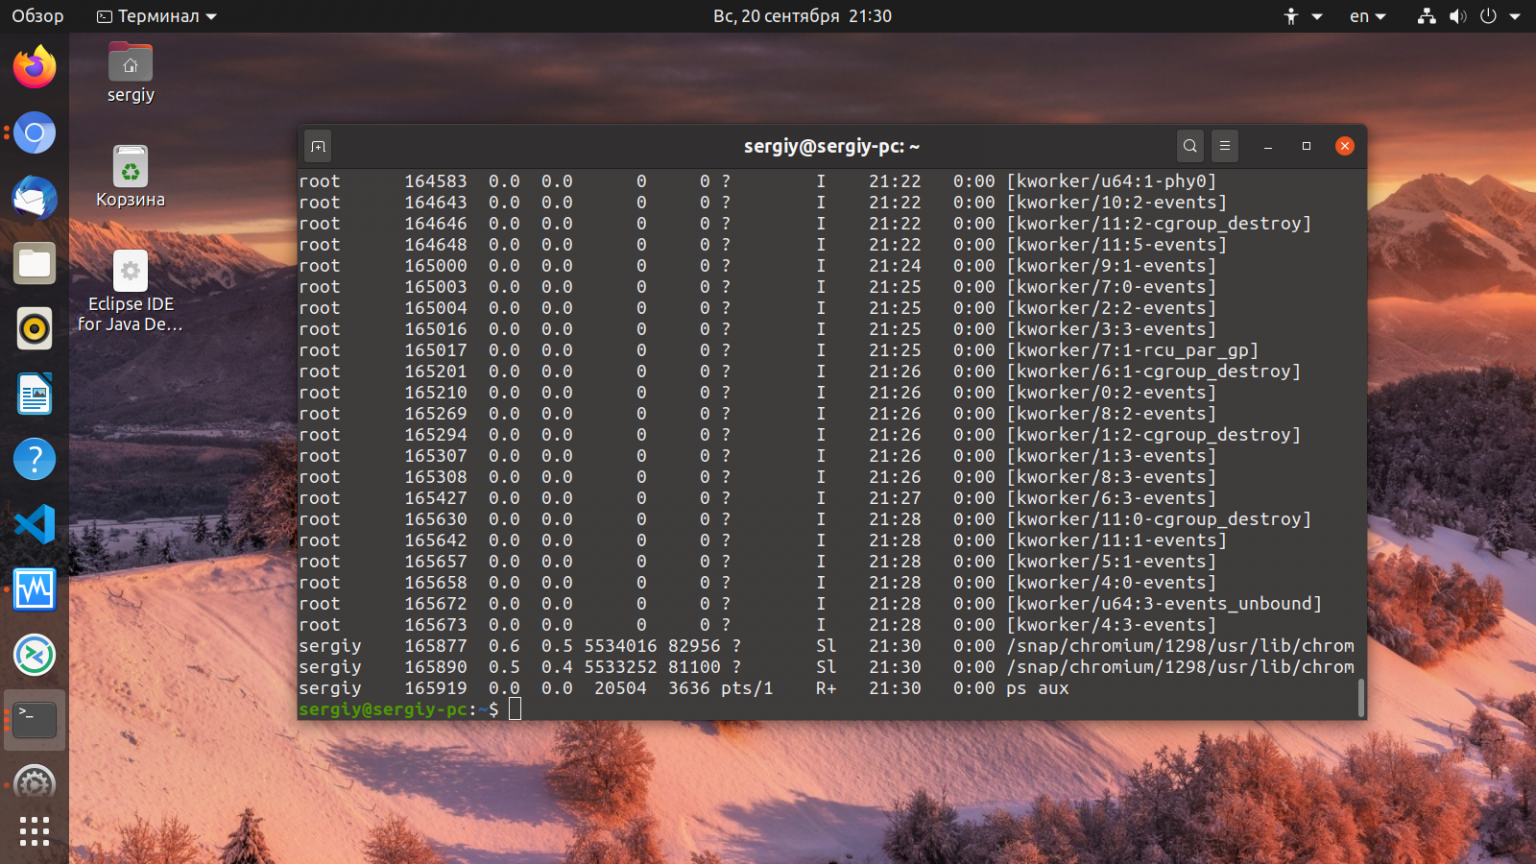Screen dimensions: 1536x864
Task: Open the terminal search
Action: click(x=1190, y=146)
